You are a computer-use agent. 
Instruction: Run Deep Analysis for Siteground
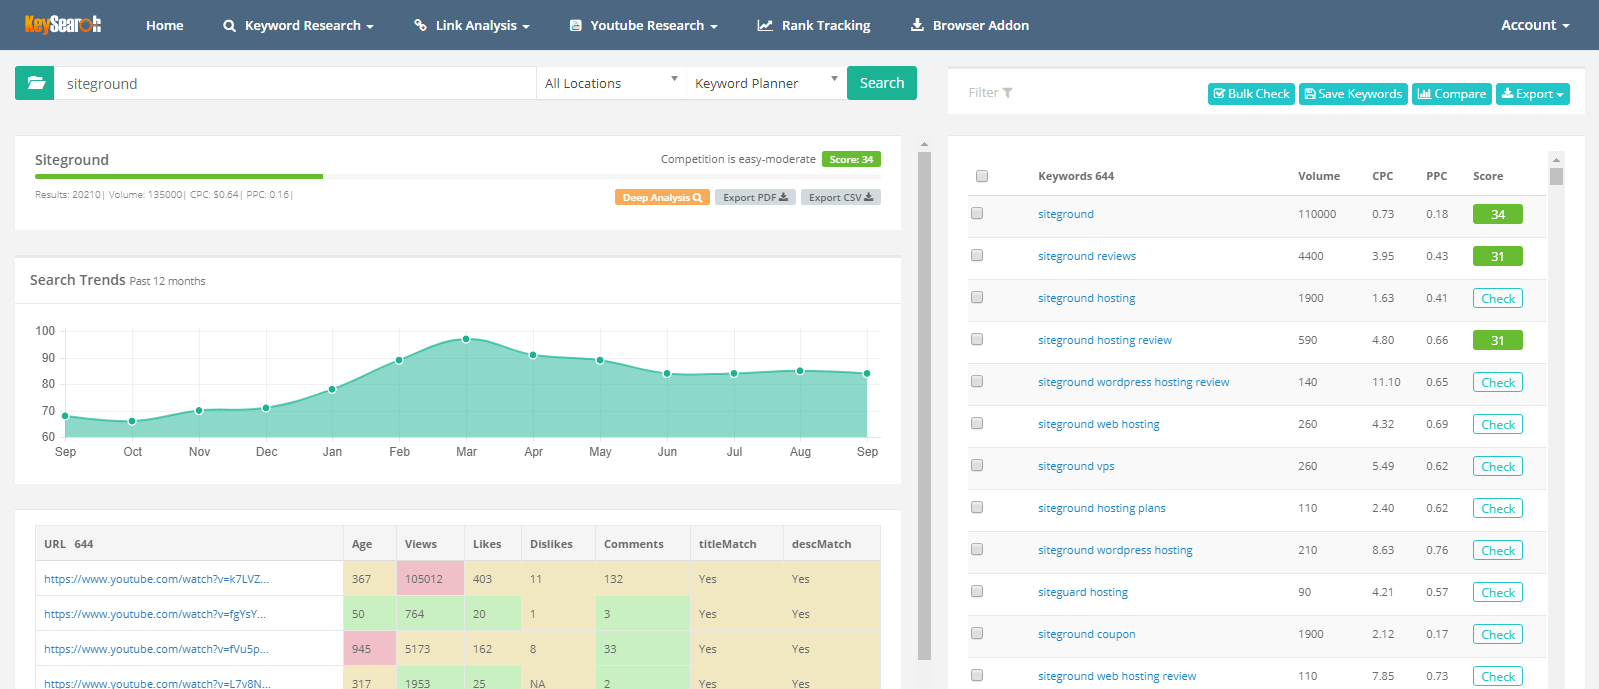[662, 198]
